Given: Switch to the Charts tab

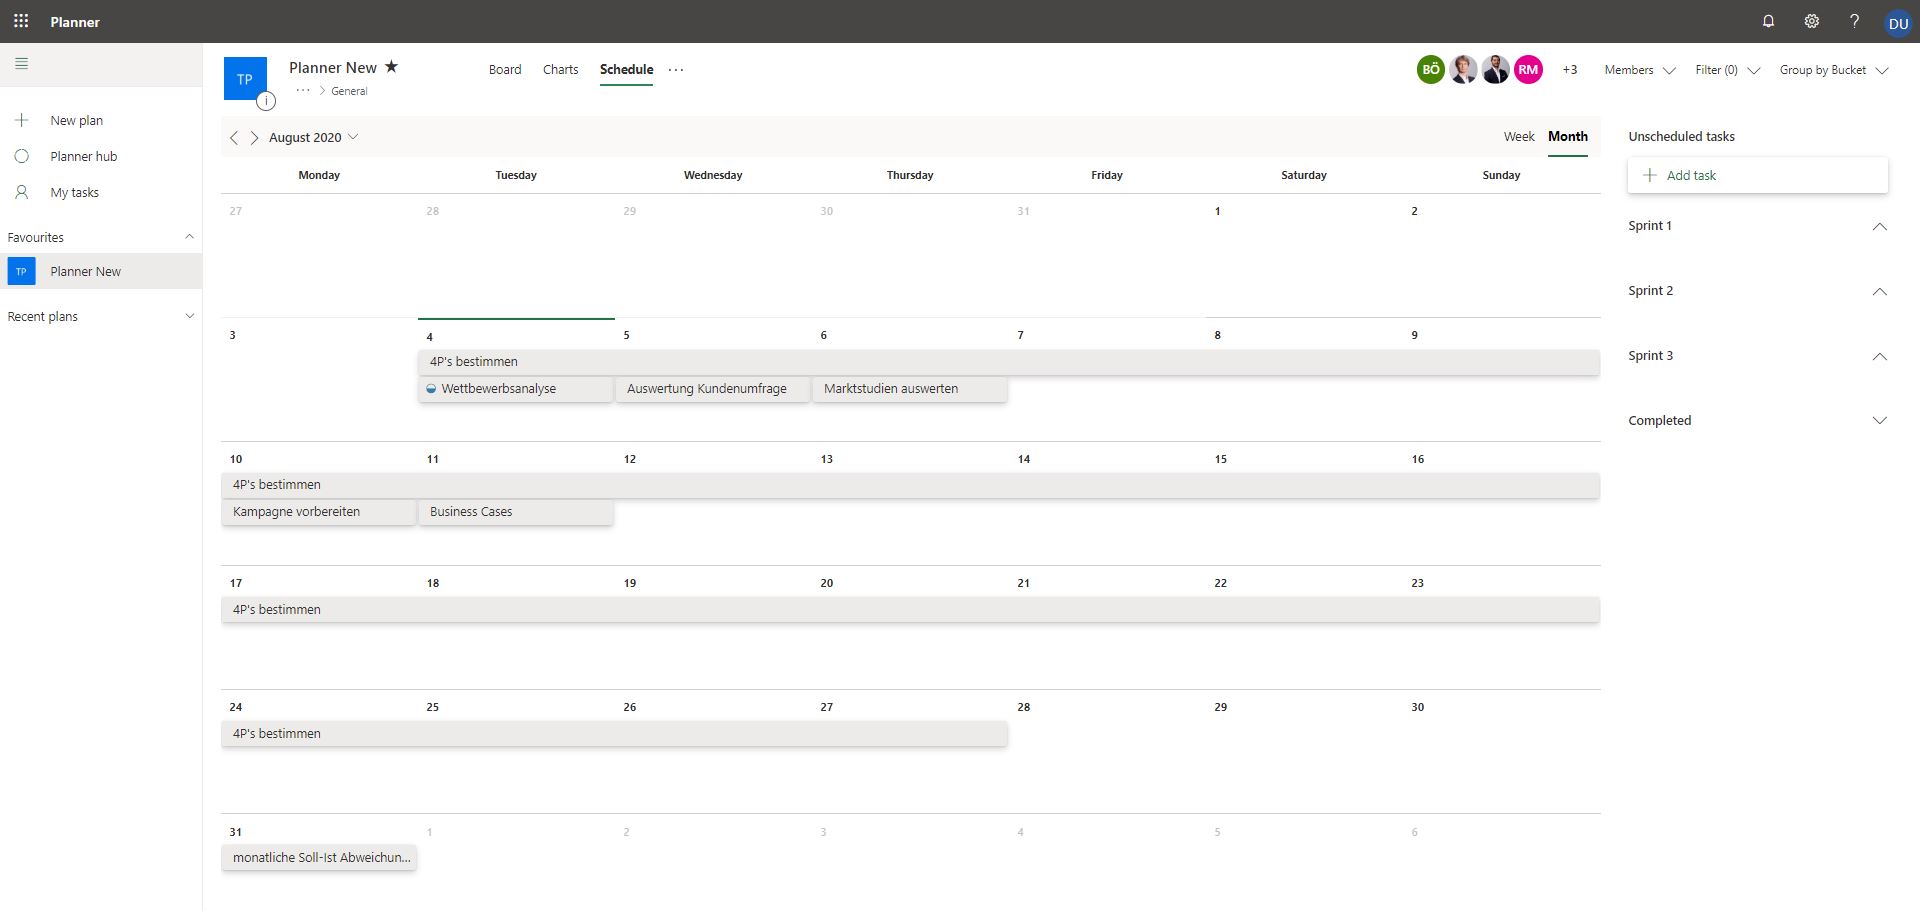Looking at the screenshot, I should 560,69.
